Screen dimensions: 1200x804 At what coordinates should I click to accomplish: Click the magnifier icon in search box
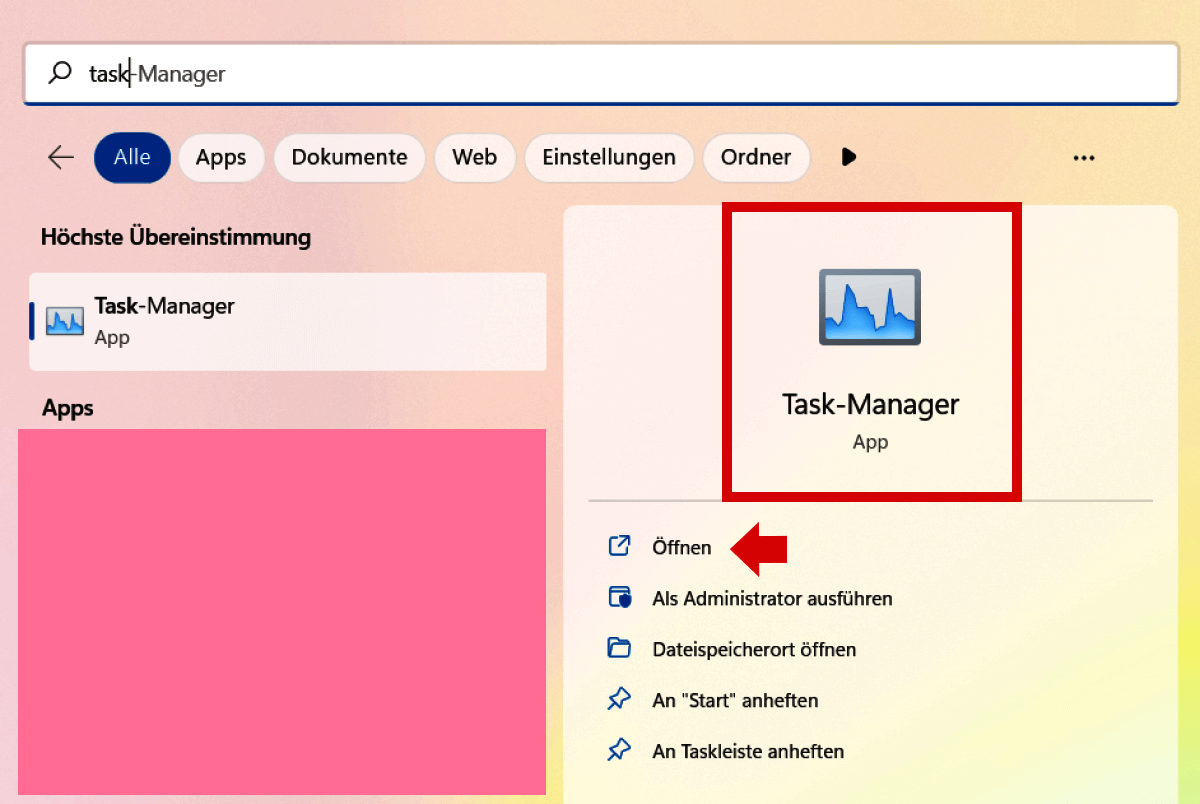(x=61, y=73)
